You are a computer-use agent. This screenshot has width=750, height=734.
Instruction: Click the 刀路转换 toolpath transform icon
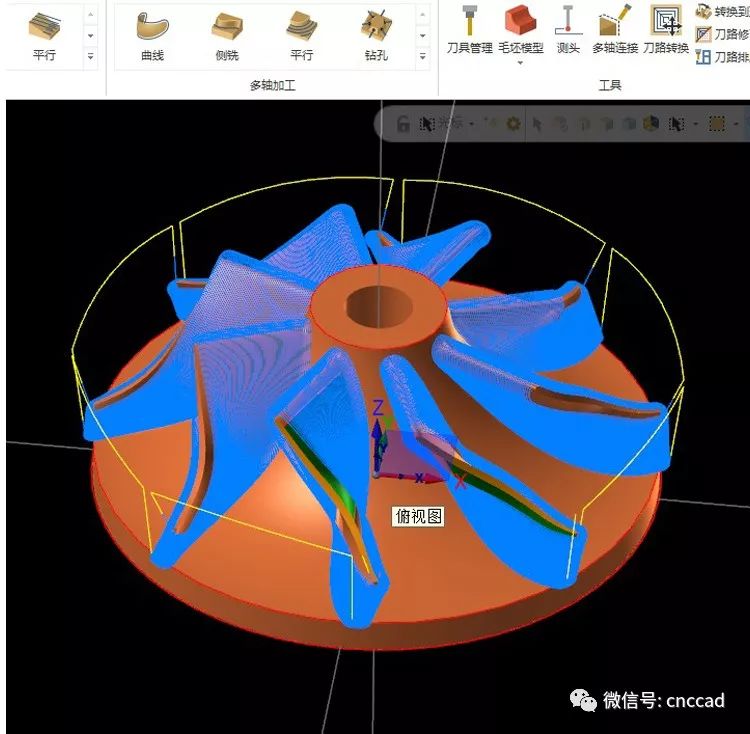665,28
